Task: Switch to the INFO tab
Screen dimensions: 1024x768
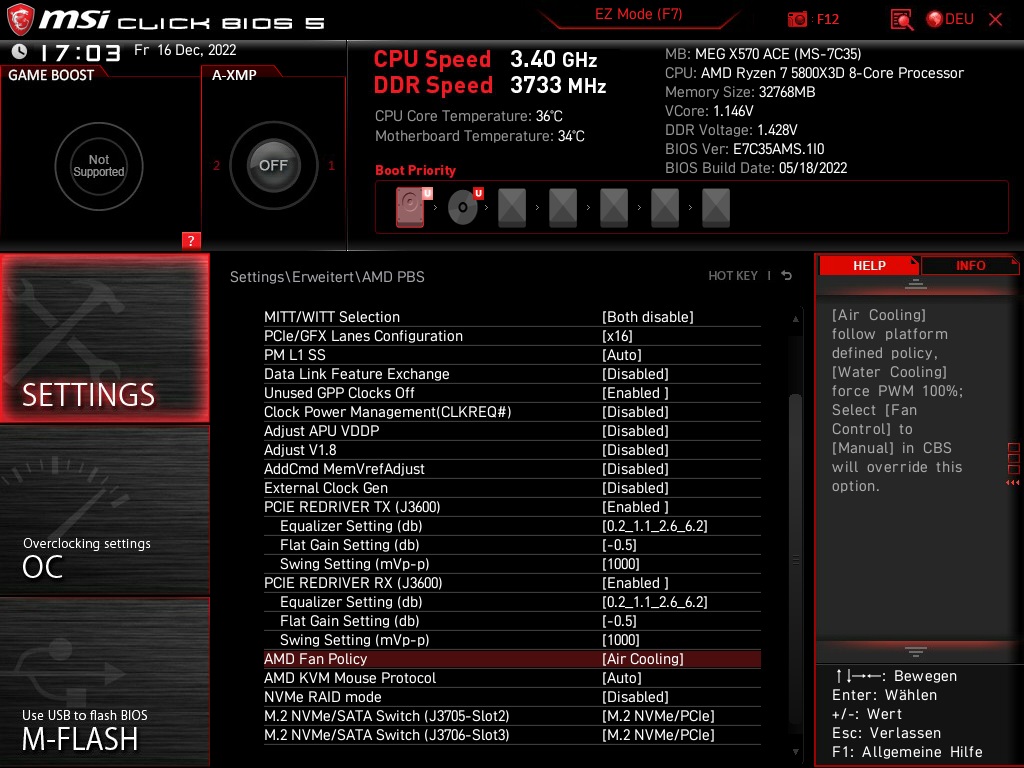Action: tap(970, 266)
